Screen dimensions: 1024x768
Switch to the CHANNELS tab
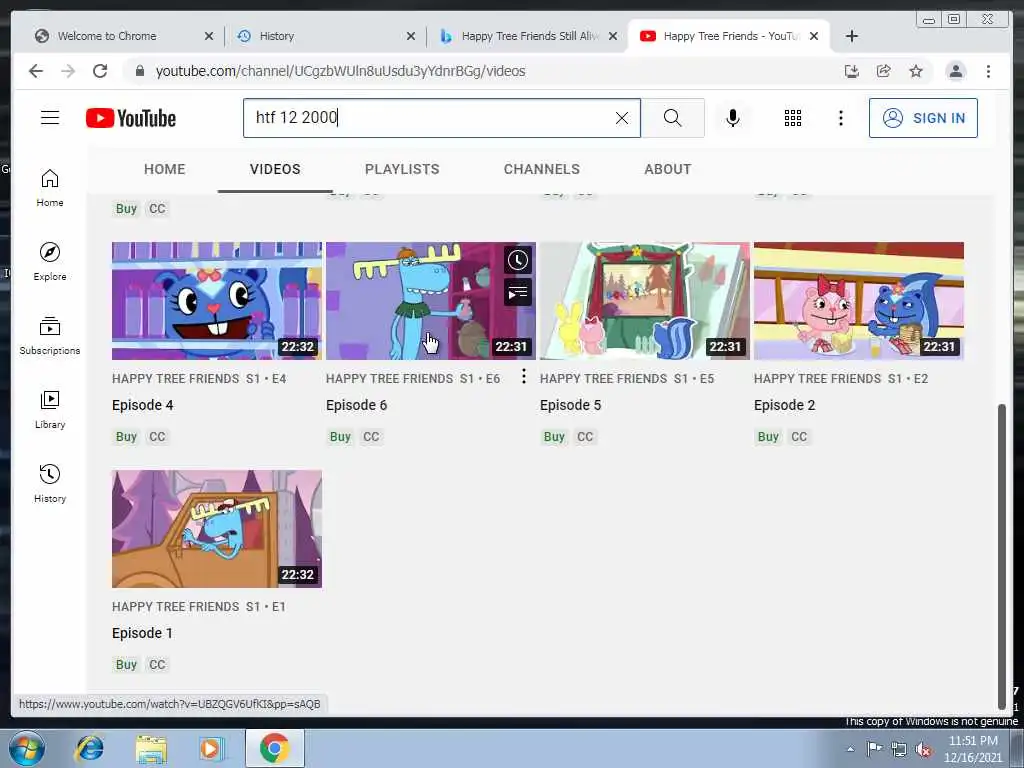coord(541,169)
